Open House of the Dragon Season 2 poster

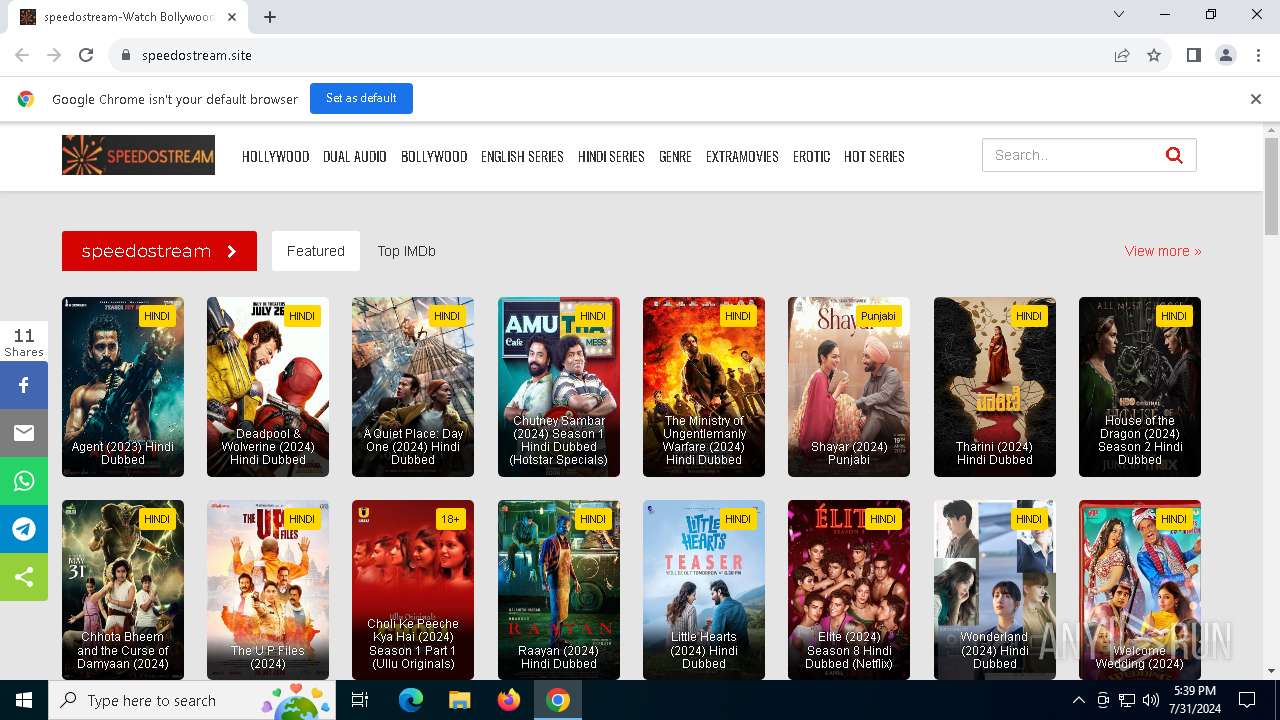pyautogui.click(x=1140, y=387)
